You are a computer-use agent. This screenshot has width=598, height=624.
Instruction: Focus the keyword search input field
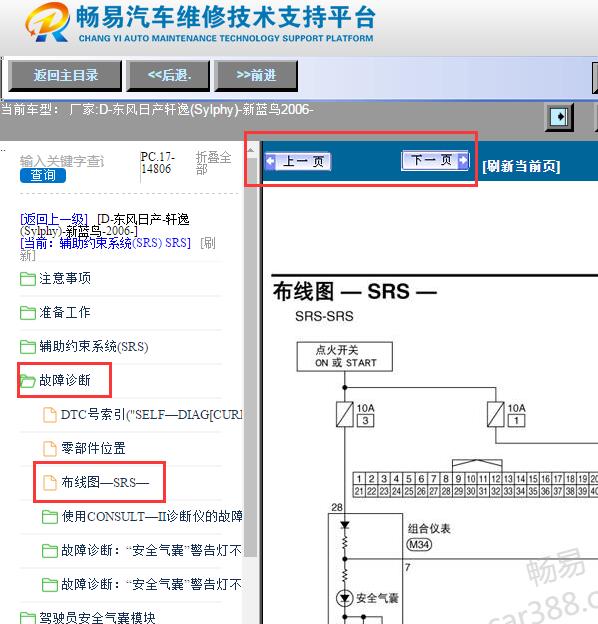pos(62,161)
